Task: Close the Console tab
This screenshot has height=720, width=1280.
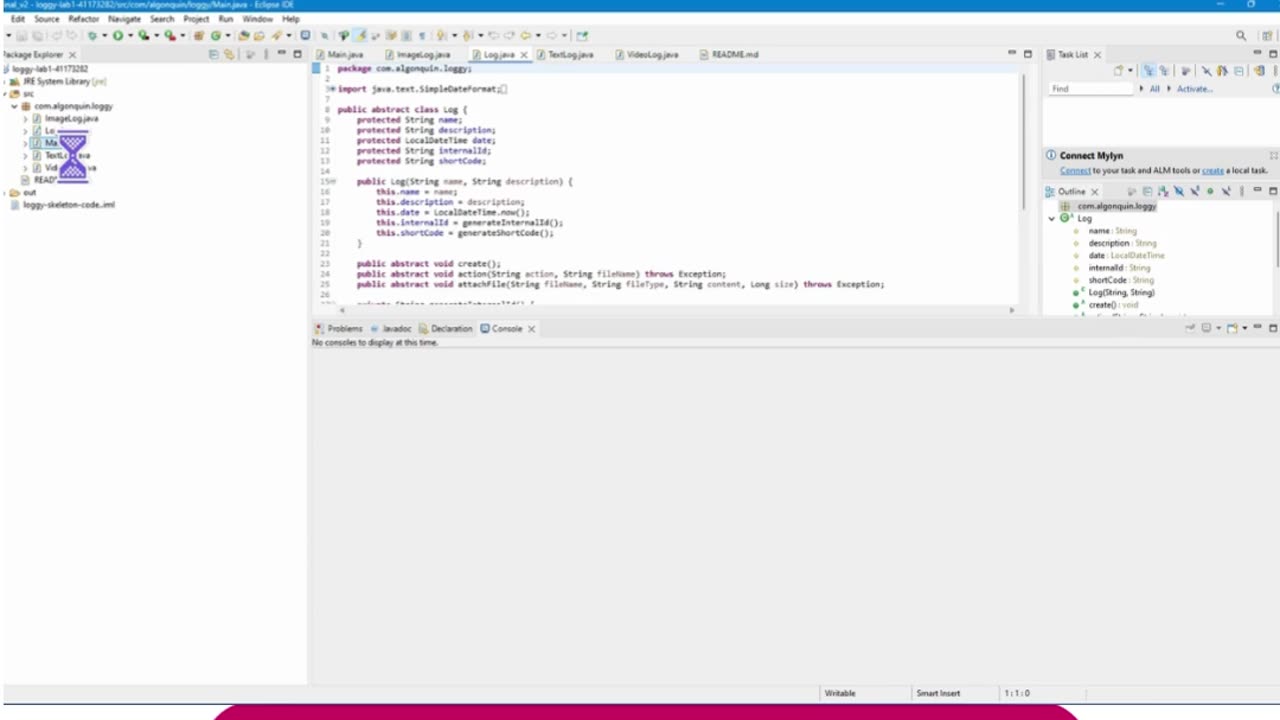Action: click(531, 328)
